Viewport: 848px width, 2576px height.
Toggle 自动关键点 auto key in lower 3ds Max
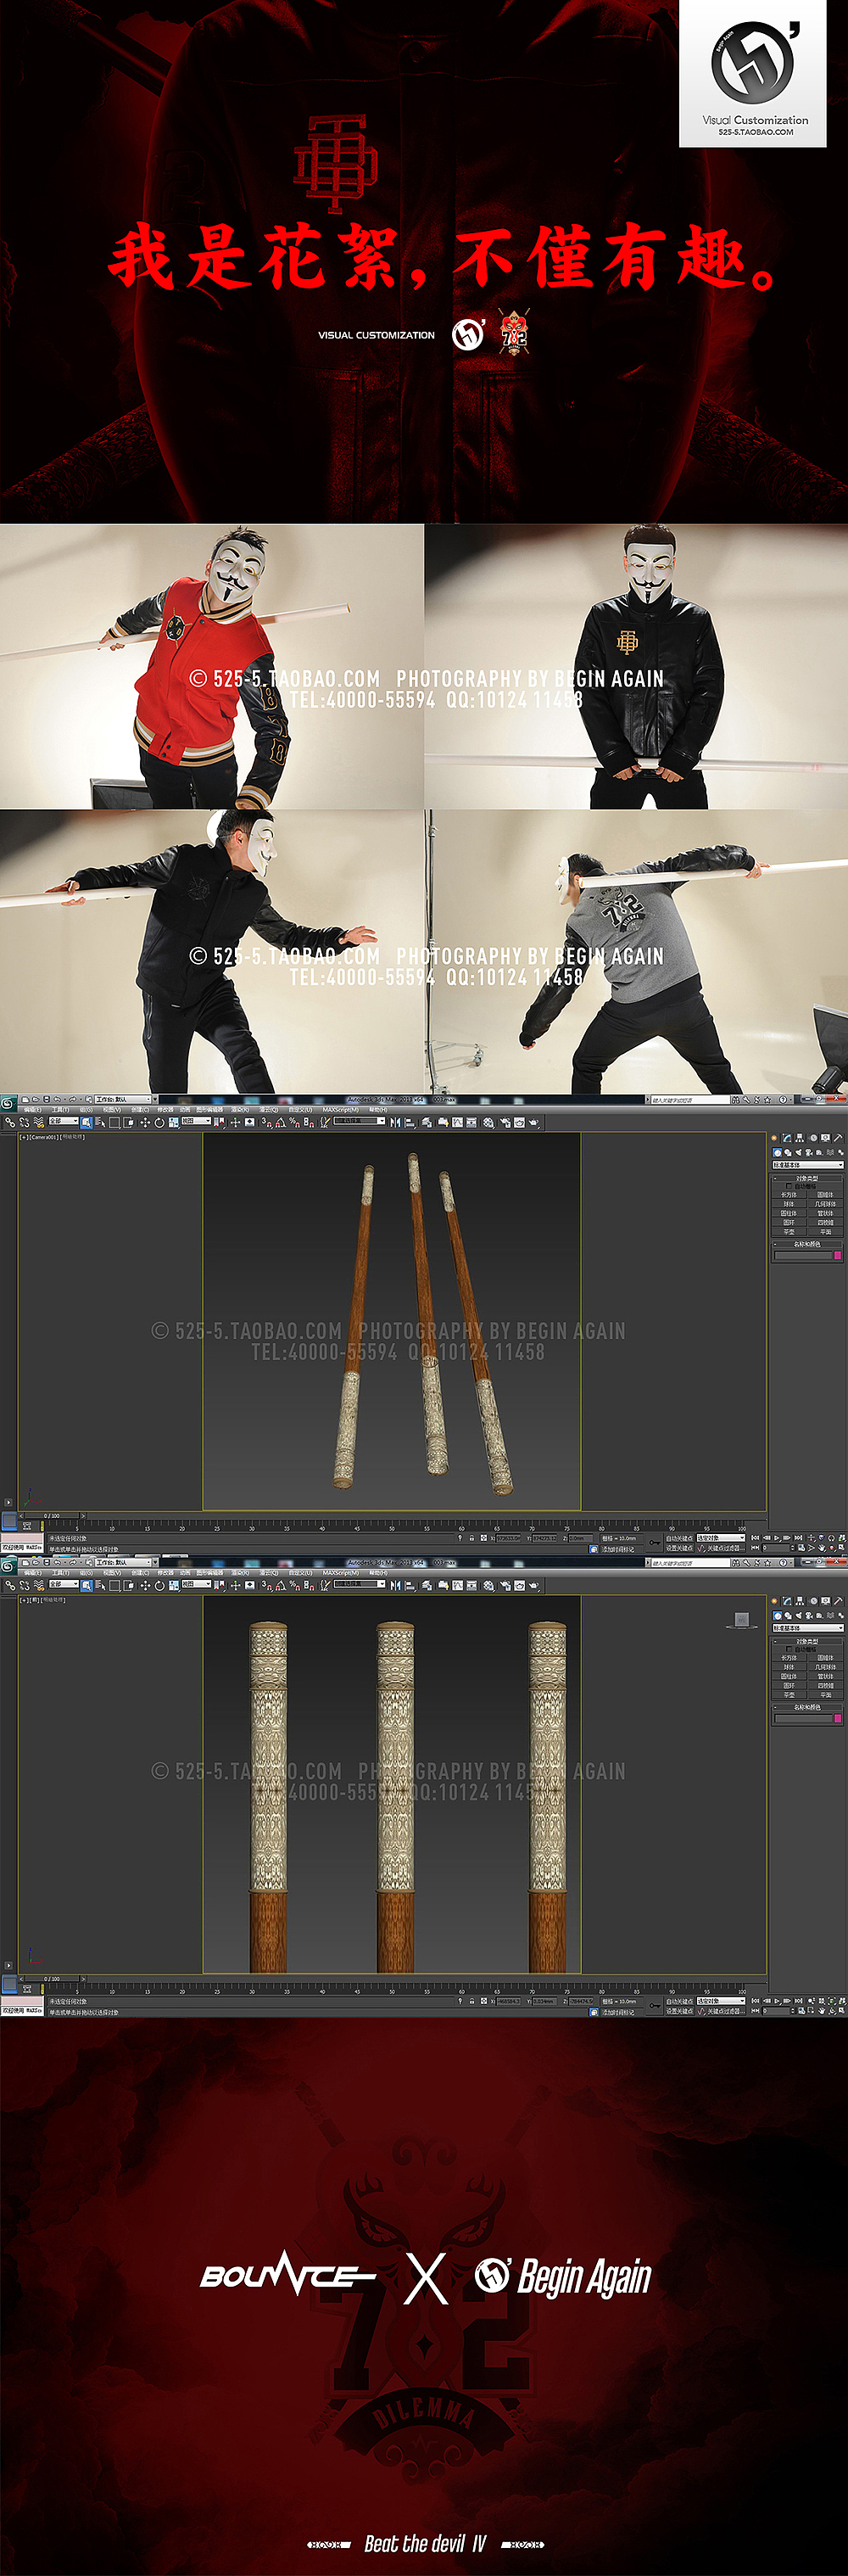(x=680, y=2001)
